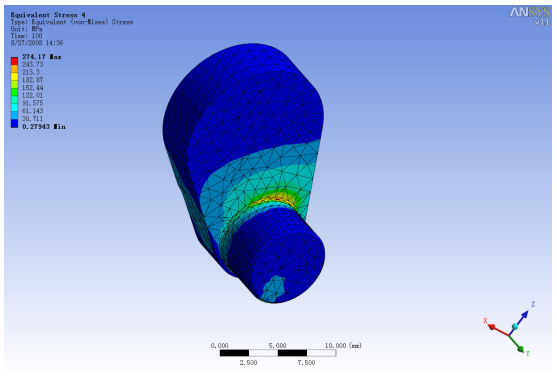This screenshot has height=378, width=557.
Task: Click the cyan 61.143 legend color band
Action: coord(14,108)
